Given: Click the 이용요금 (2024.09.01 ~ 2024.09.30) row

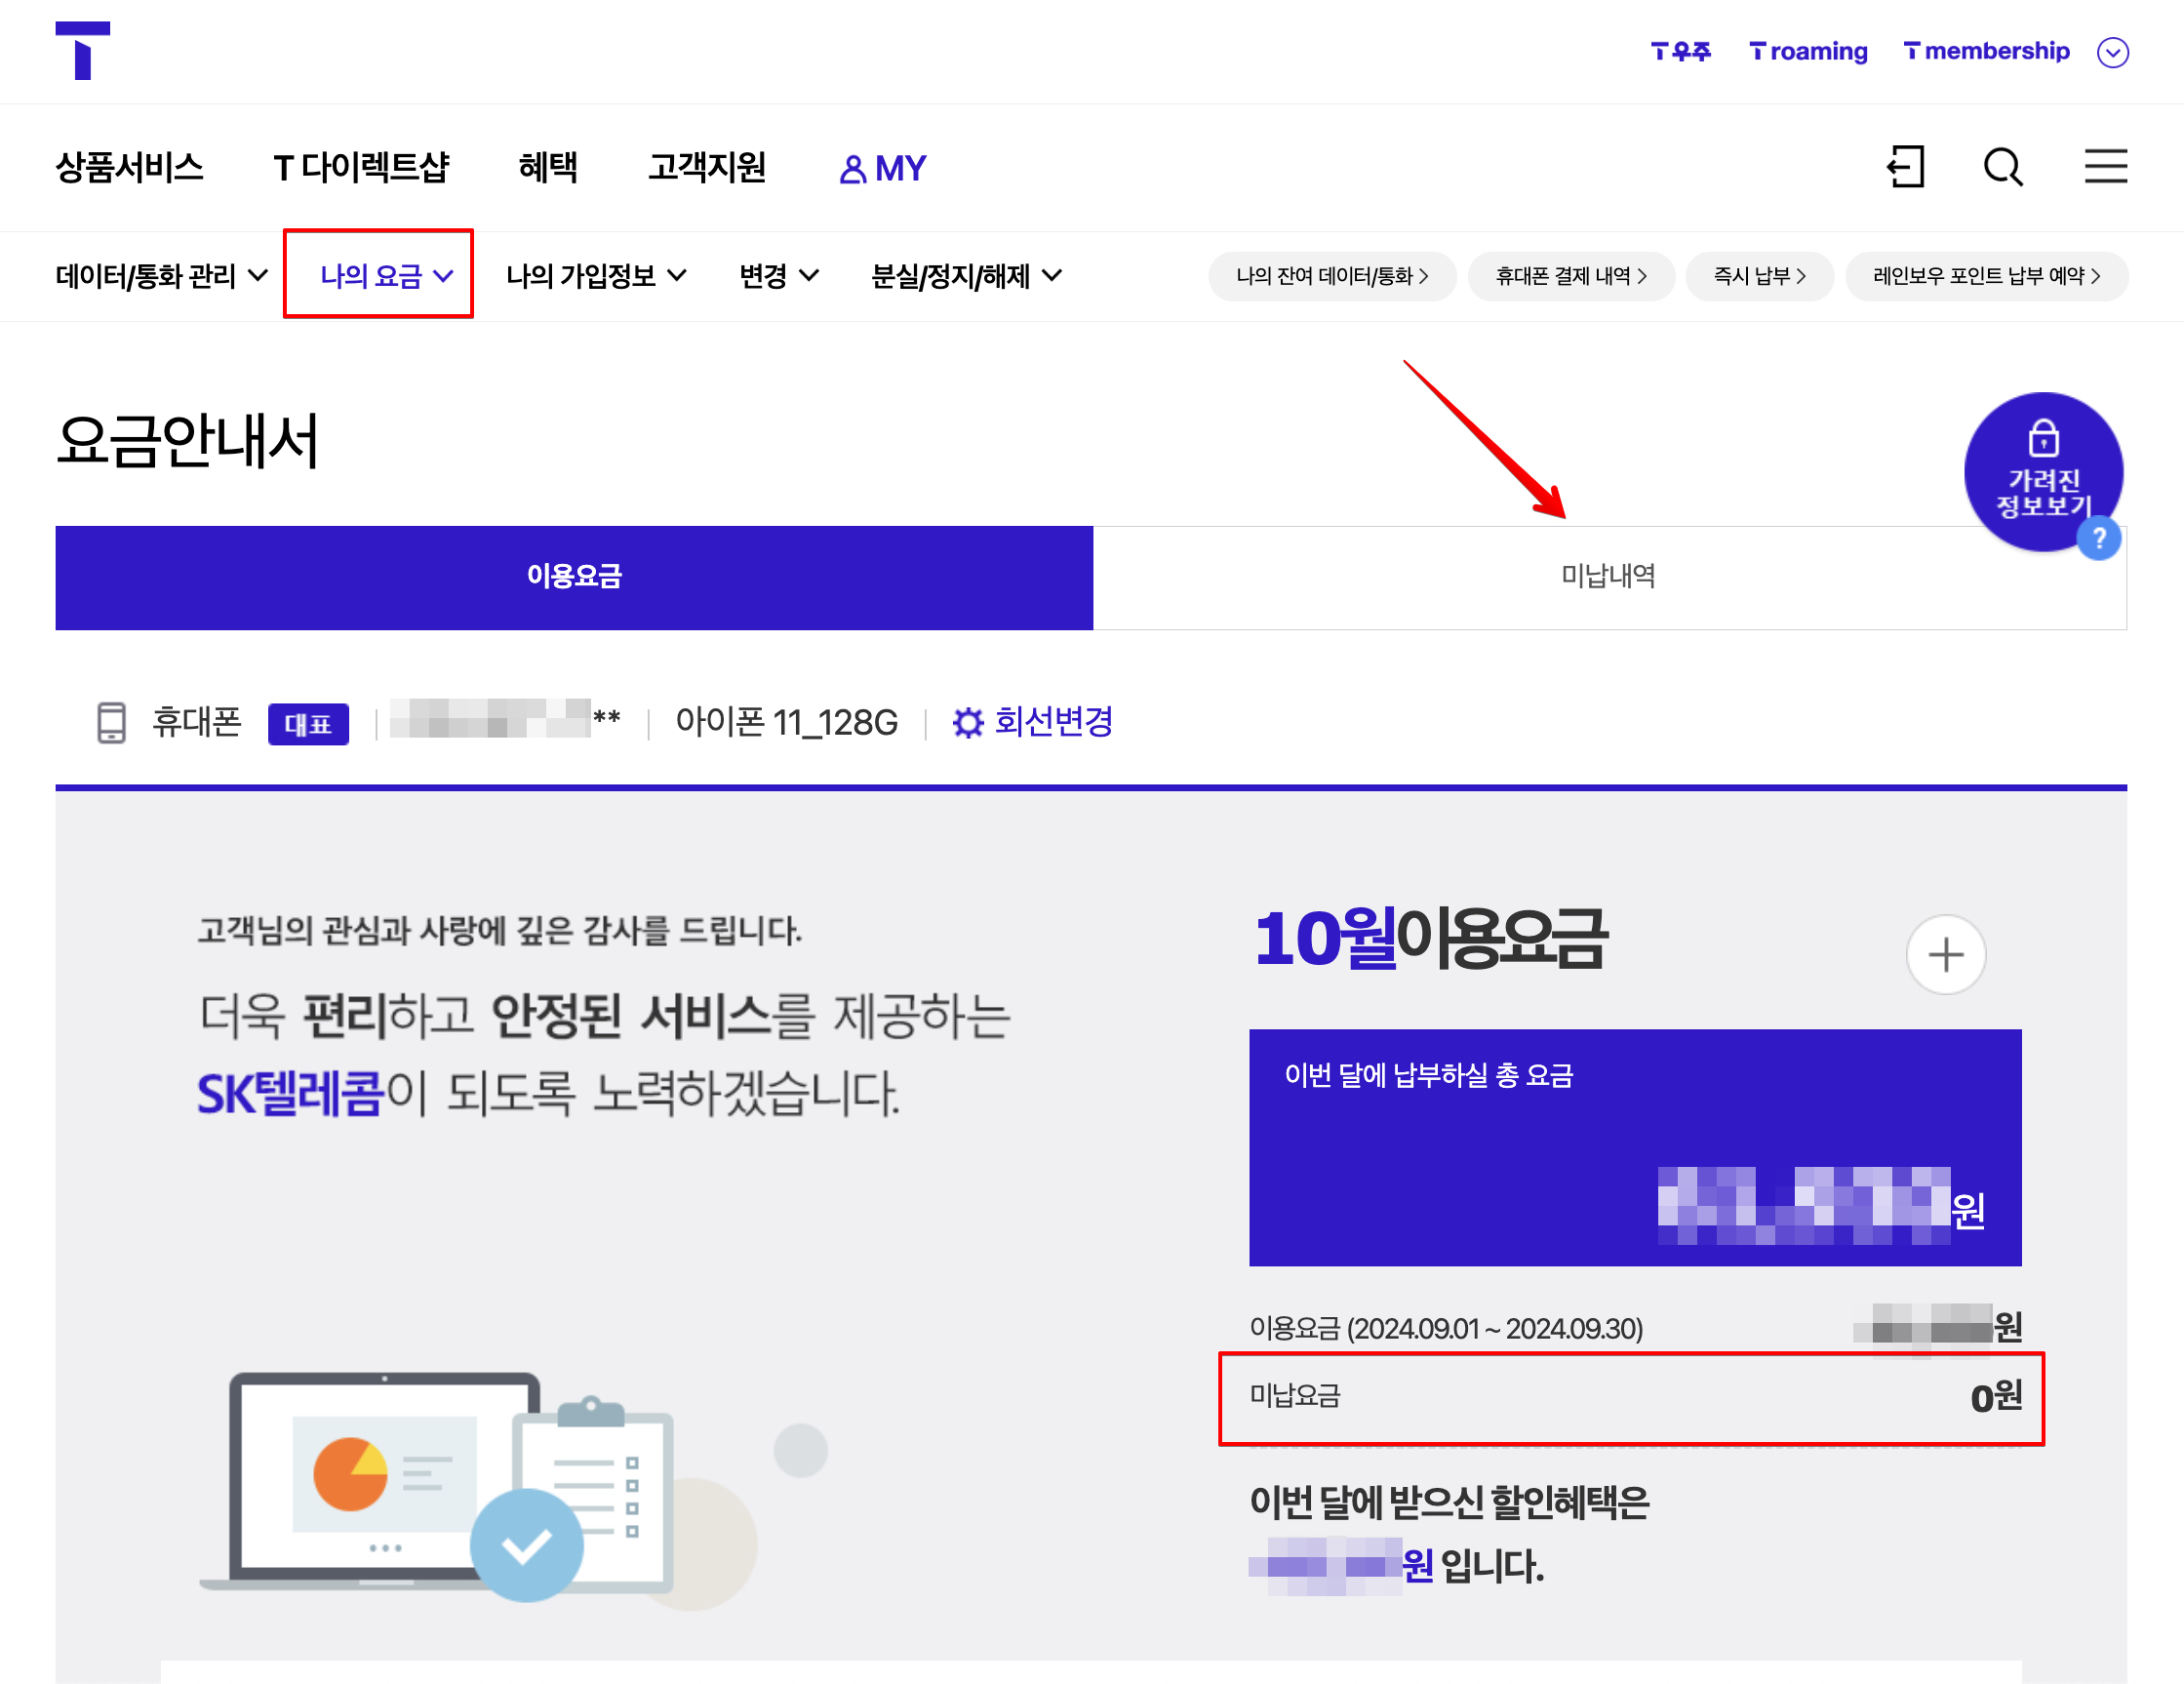Looking at the screenshot, I should click(x=1635, y=1329).
